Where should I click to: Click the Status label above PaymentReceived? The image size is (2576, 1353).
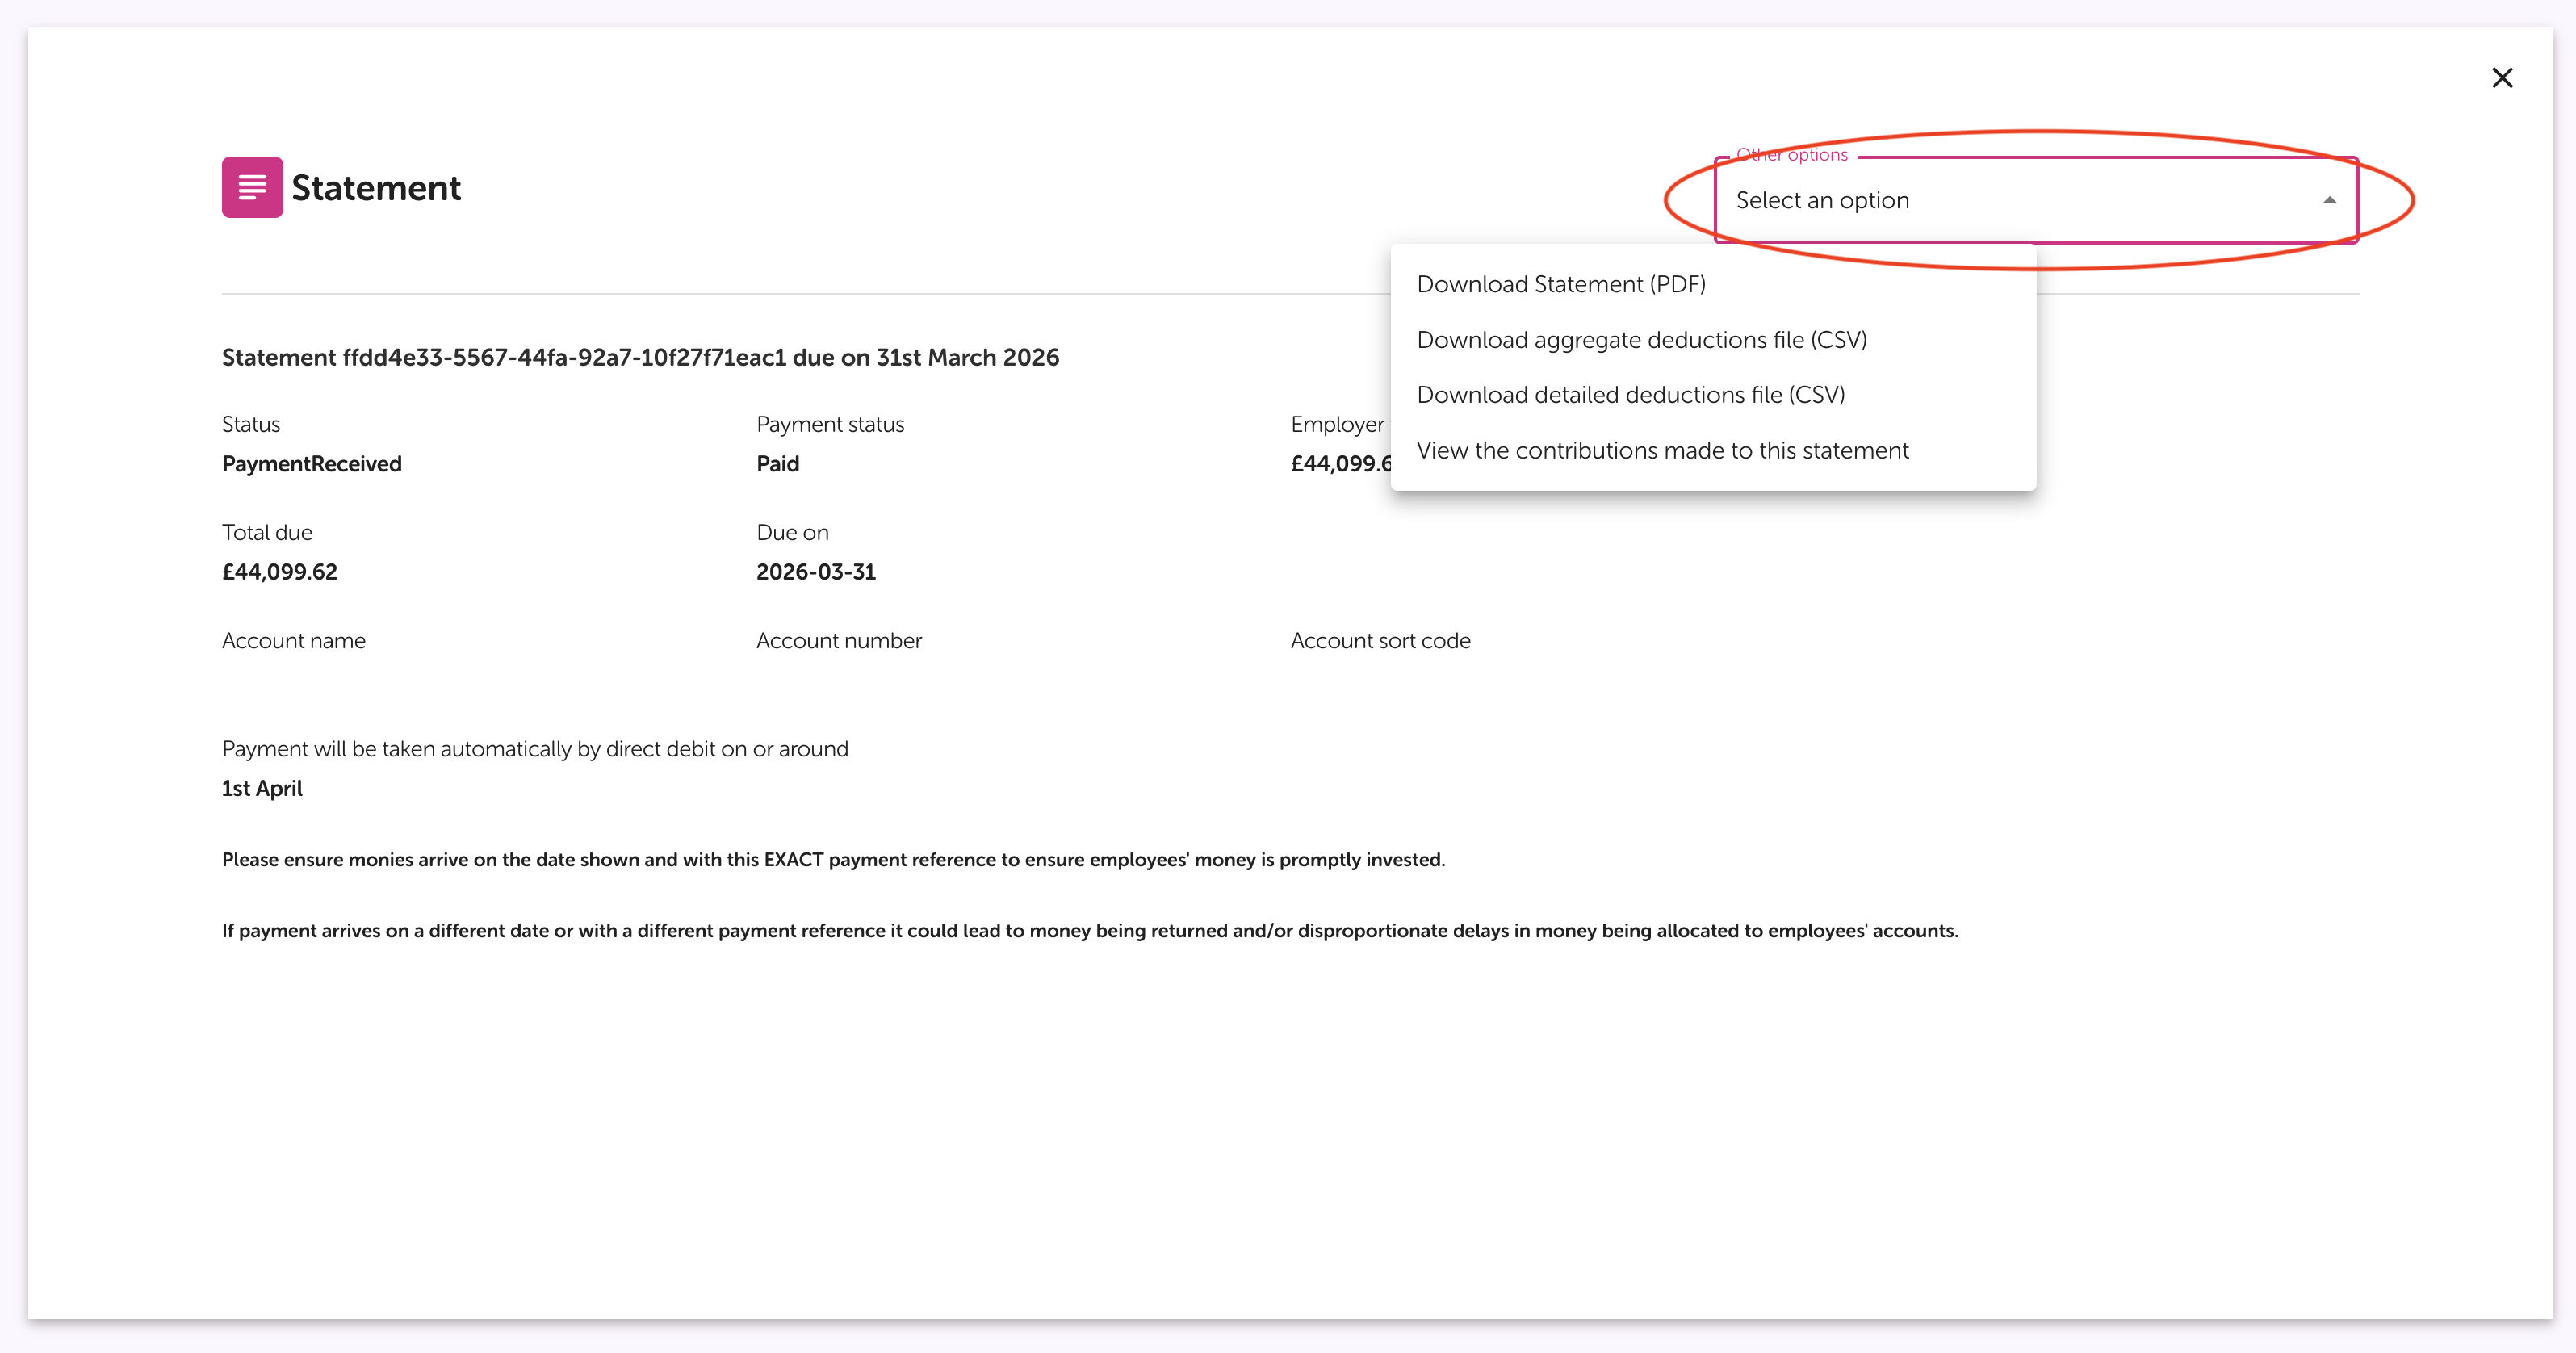[251, 424]
